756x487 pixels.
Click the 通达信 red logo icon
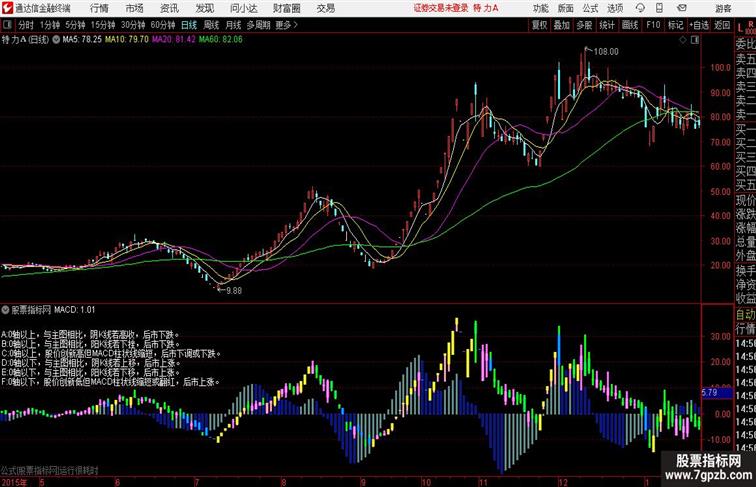point(7,8)
